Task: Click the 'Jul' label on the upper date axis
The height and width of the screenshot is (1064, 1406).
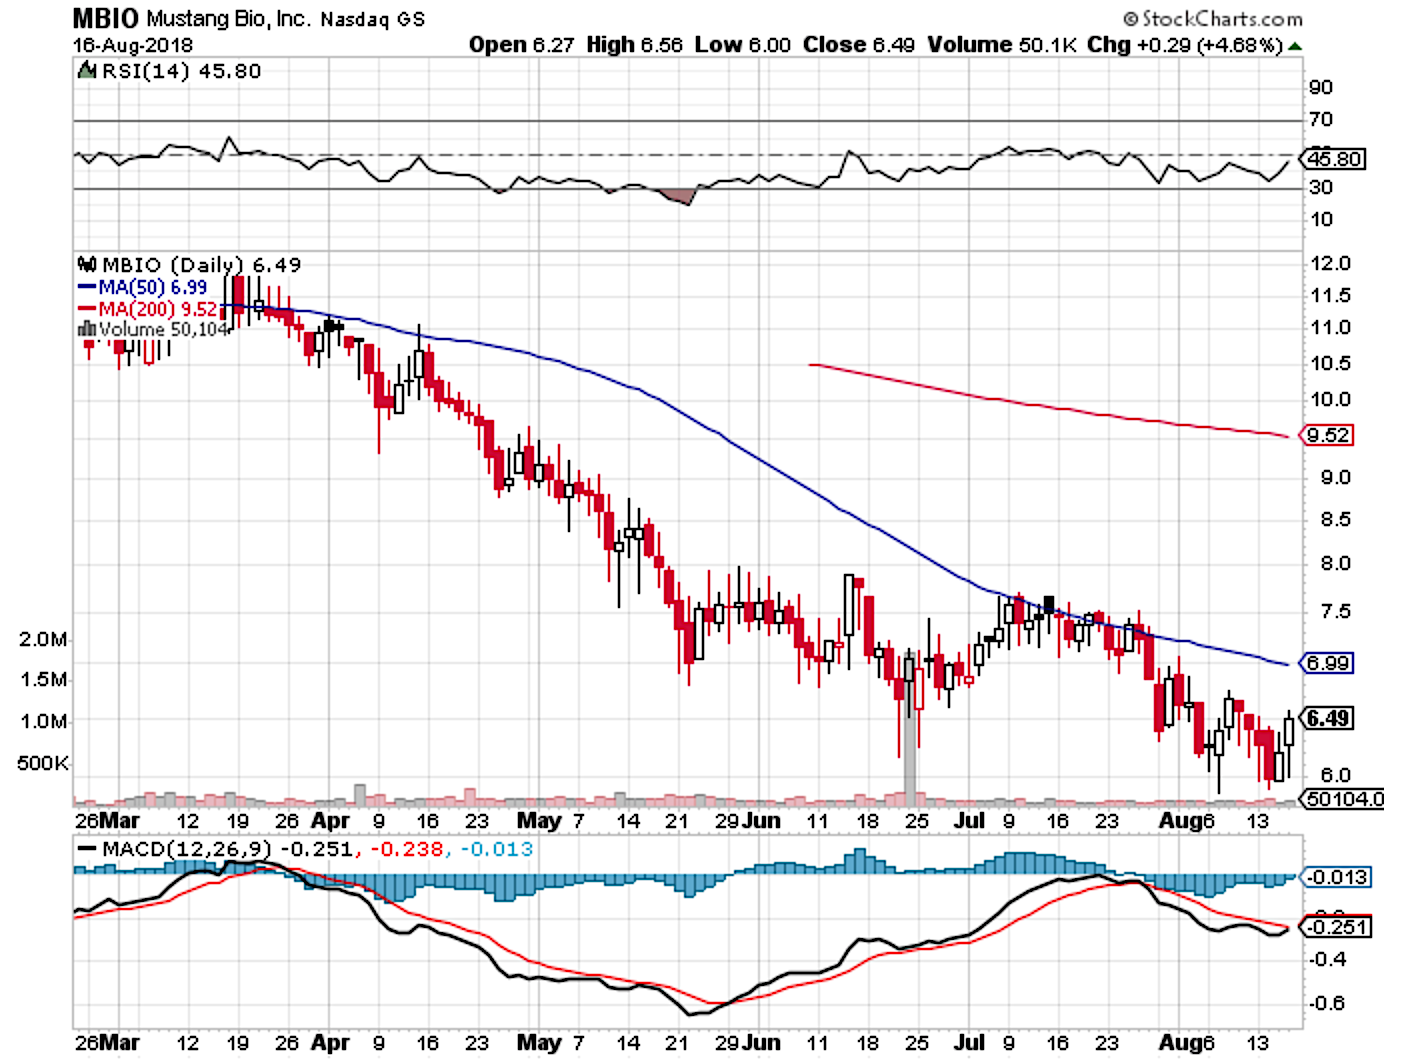Action: click(x=969, y=820)
